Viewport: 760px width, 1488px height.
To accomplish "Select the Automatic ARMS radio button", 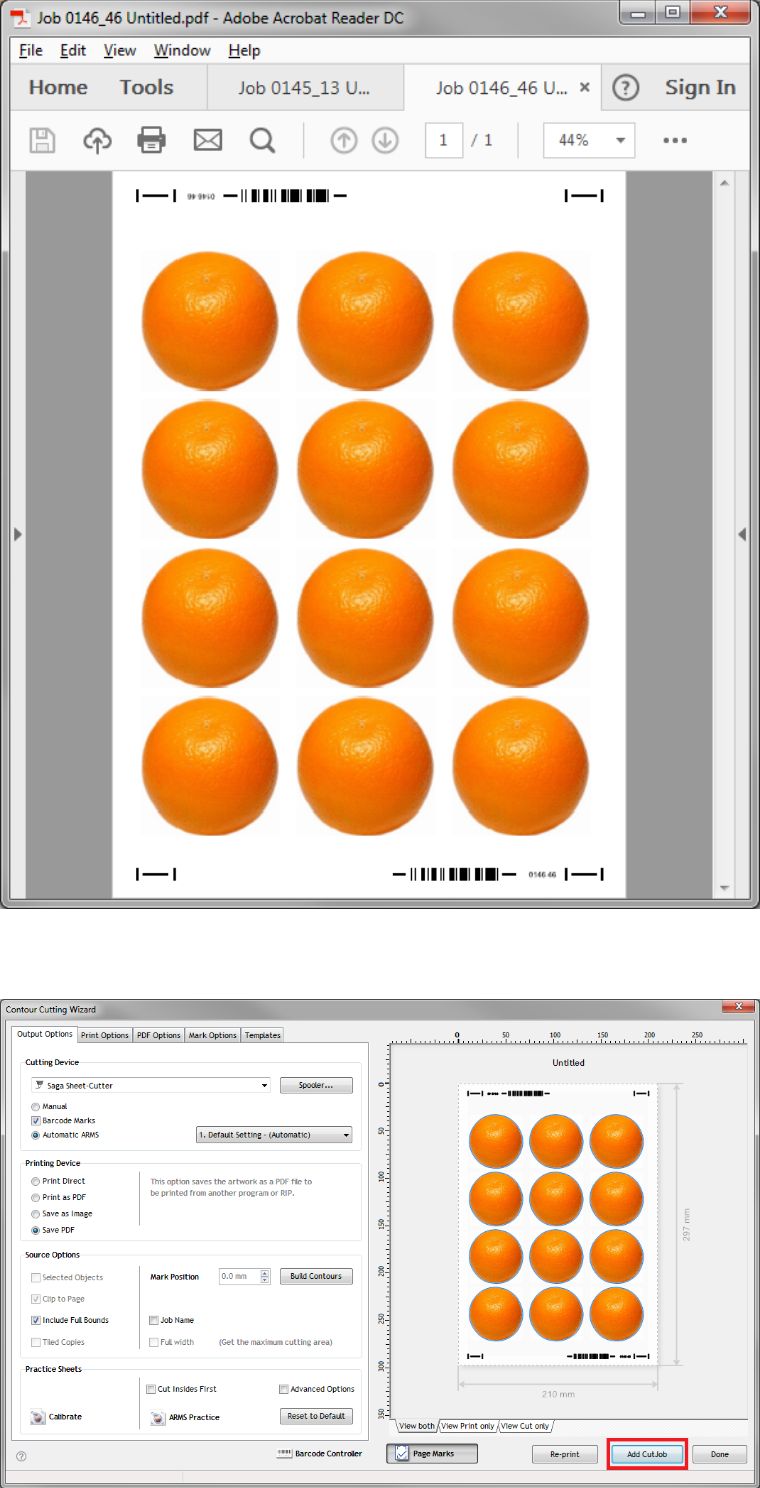I will (x=36, y=1135).
